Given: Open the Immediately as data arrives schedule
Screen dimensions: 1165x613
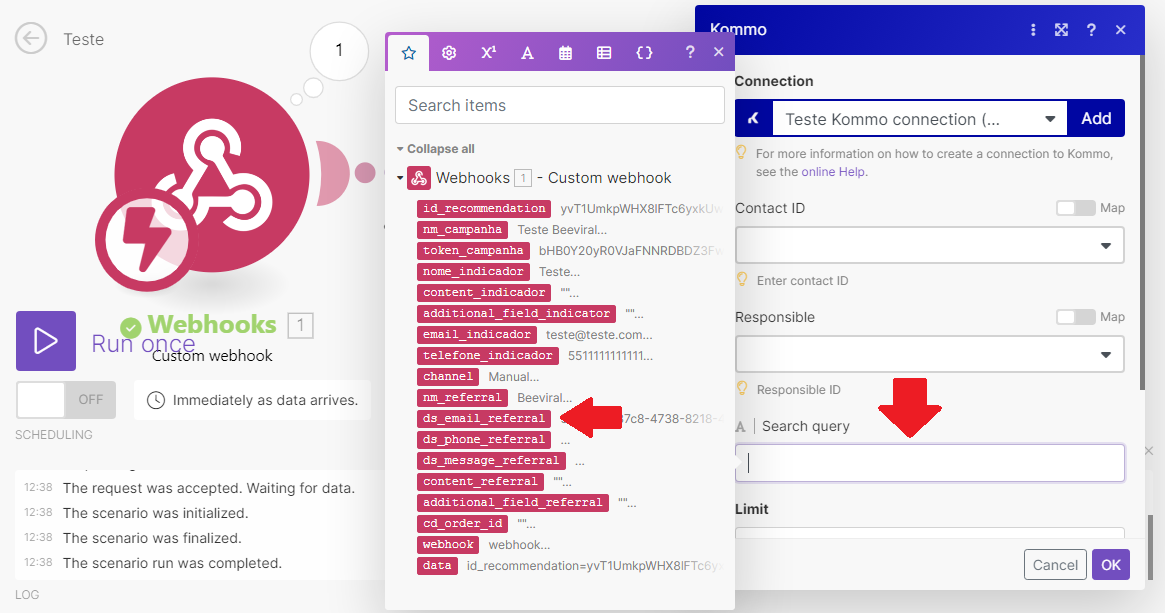Looking at the screenshot, I should click(x=253, y=400).
